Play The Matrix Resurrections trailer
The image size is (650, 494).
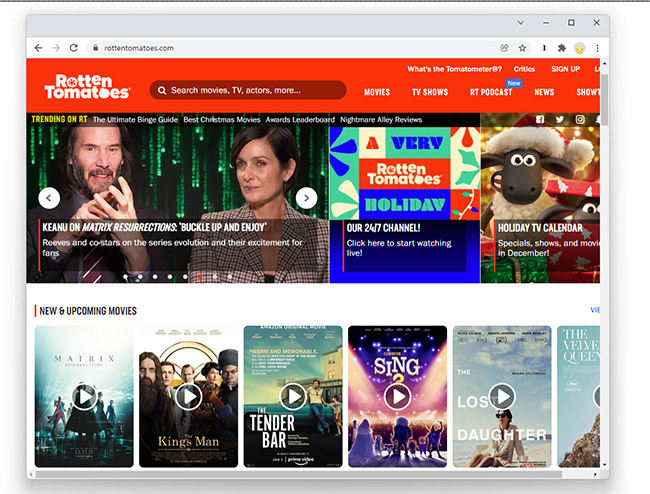85,397
